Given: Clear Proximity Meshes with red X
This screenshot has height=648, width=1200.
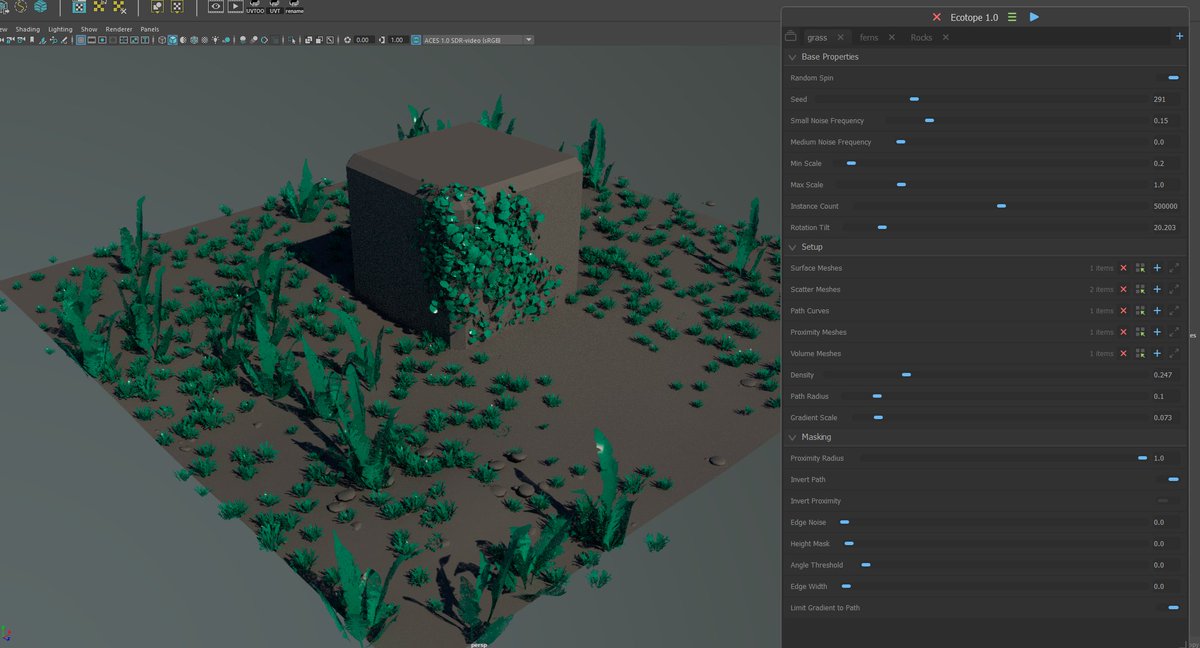Looking at the screenshot, I should [1123, 332].
